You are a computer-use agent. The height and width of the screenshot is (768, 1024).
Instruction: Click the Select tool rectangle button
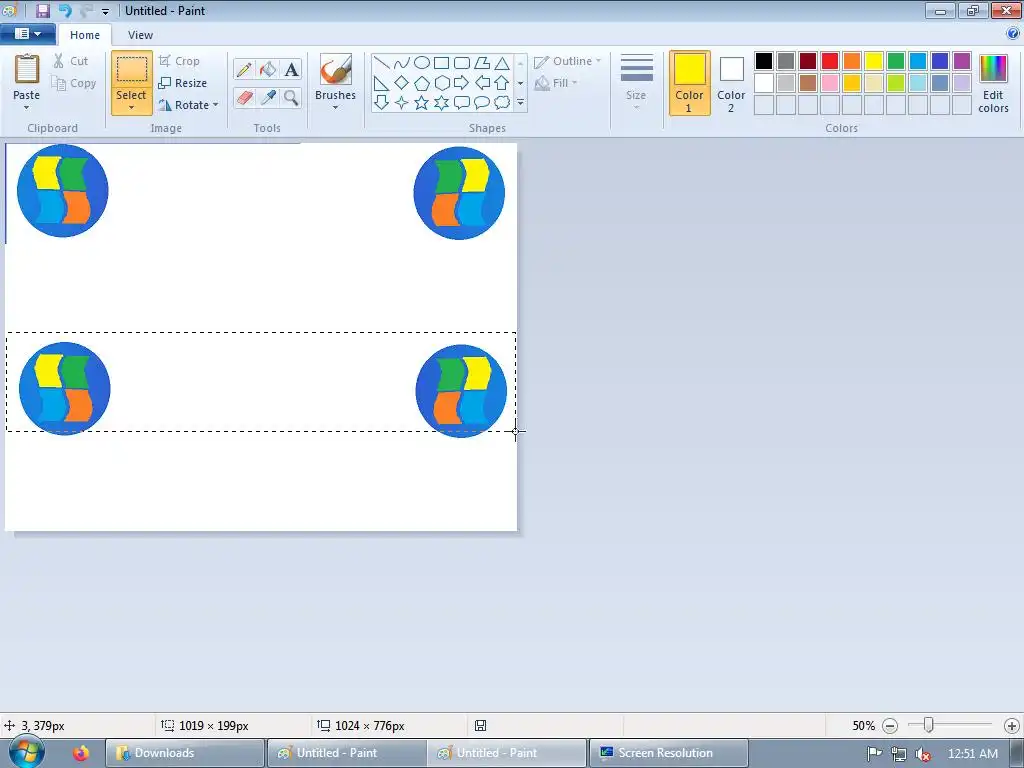131,69
